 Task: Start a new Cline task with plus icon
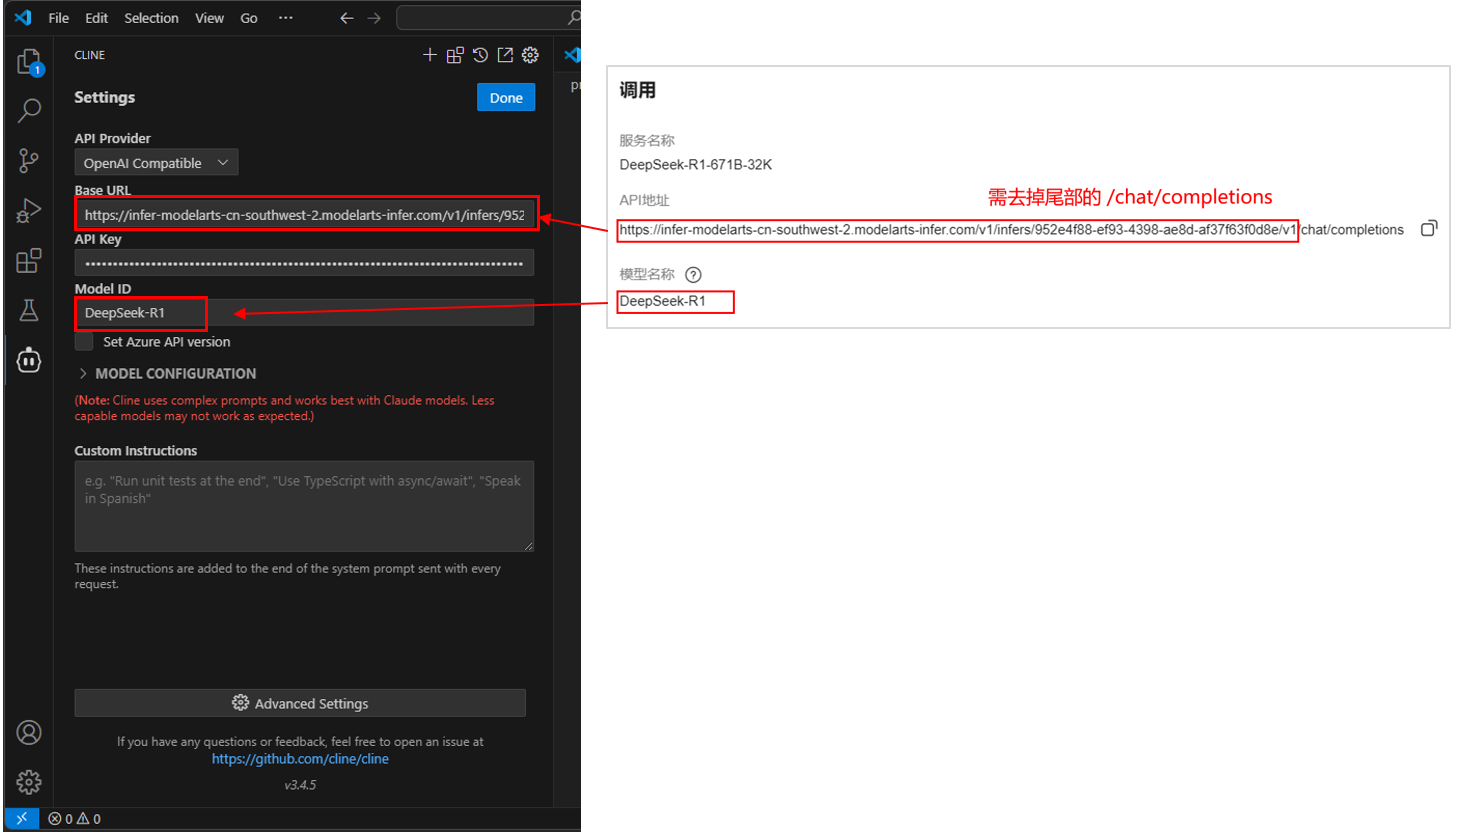[x=430, y=55]
